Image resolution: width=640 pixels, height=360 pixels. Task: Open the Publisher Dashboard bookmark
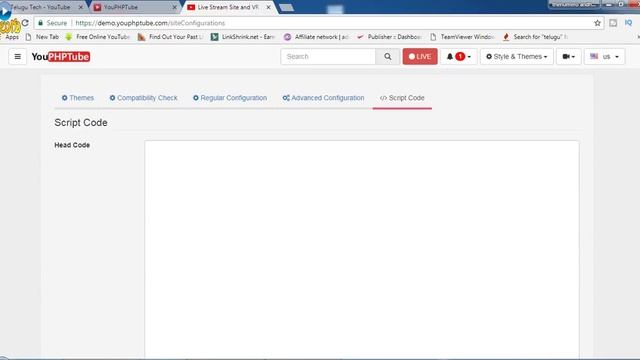tap(389, 37)
